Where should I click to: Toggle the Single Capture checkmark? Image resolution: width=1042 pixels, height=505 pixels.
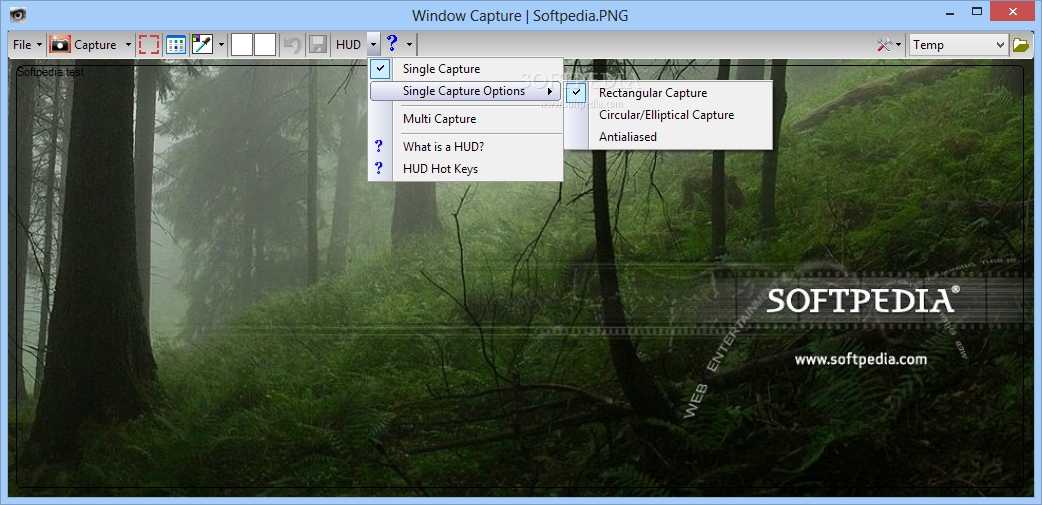381,68
